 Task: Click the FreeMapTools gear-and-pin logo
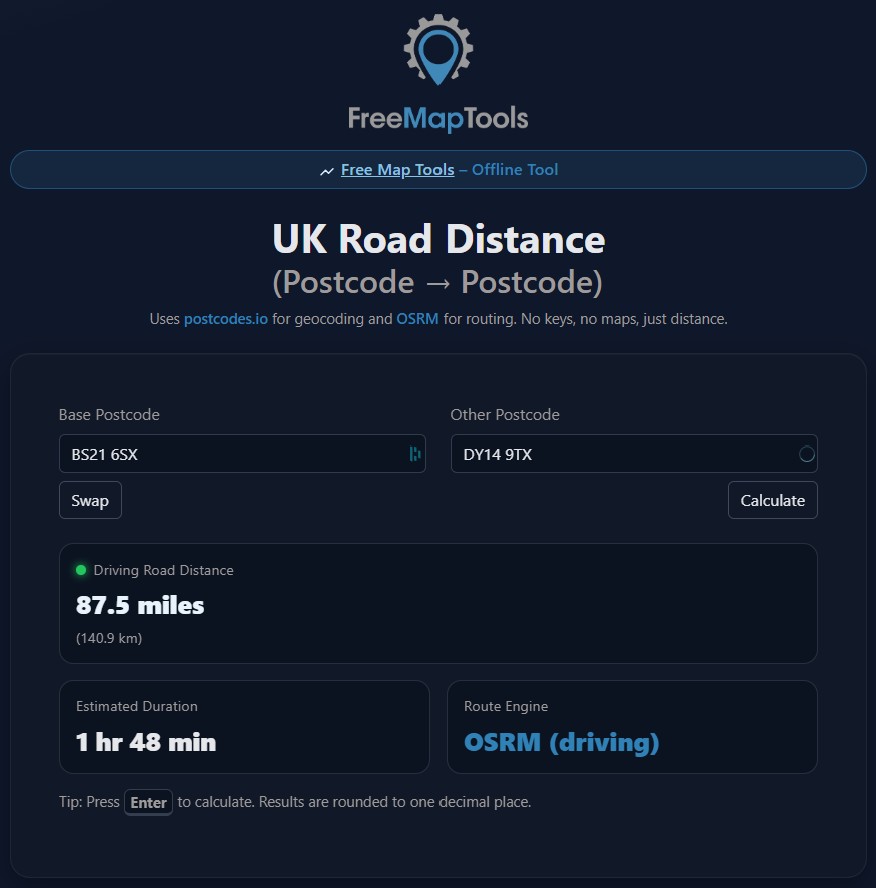click(437, 50)
